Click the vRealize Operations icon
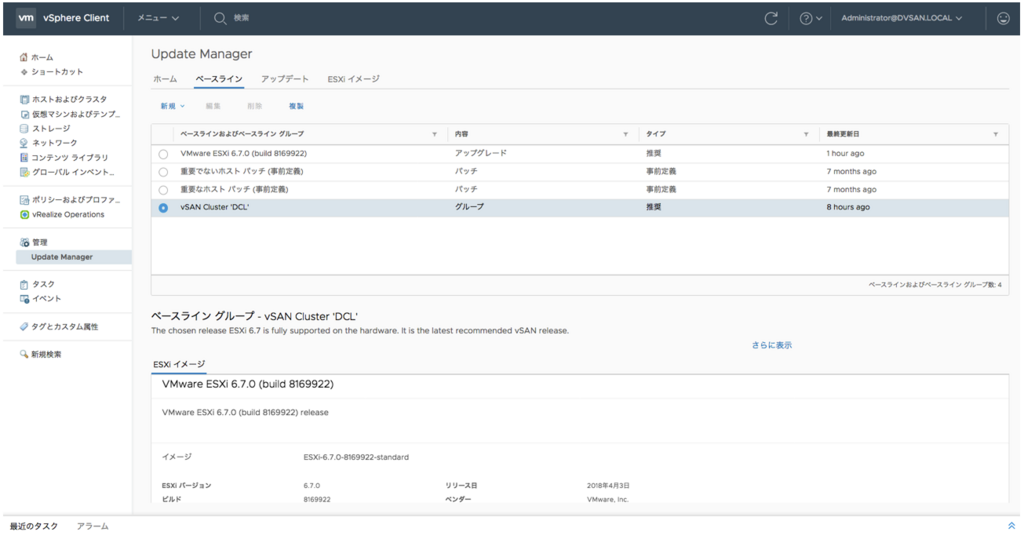 click(x=24, y=214)
